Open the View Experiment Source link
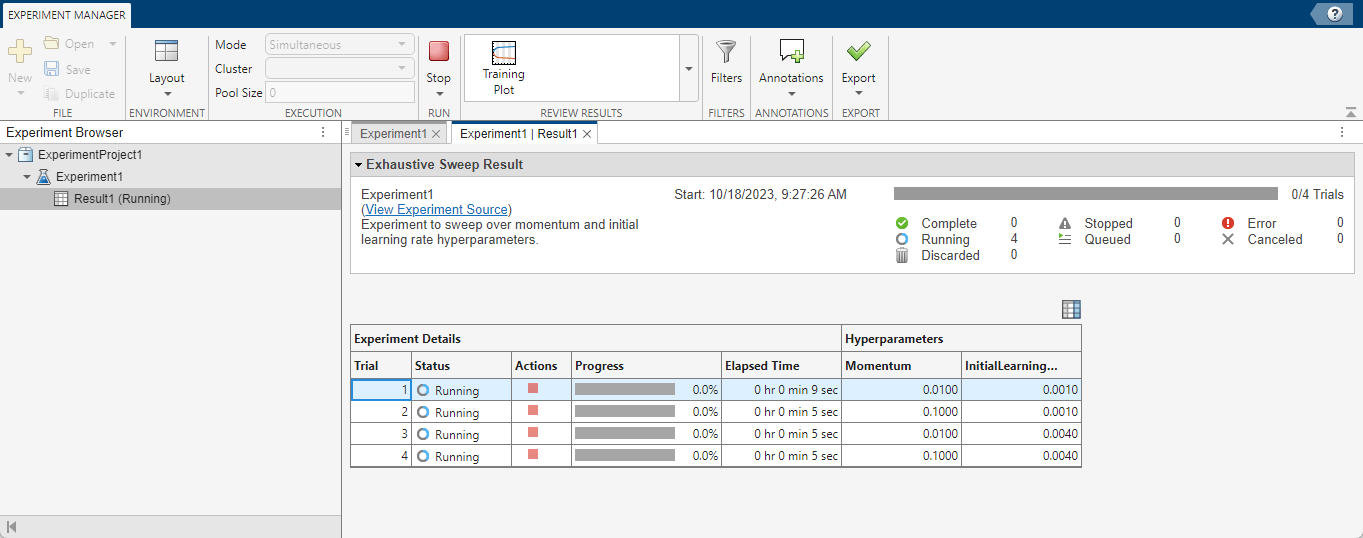The height and width of the screenshot is (538, 1363). pos(438,210)
